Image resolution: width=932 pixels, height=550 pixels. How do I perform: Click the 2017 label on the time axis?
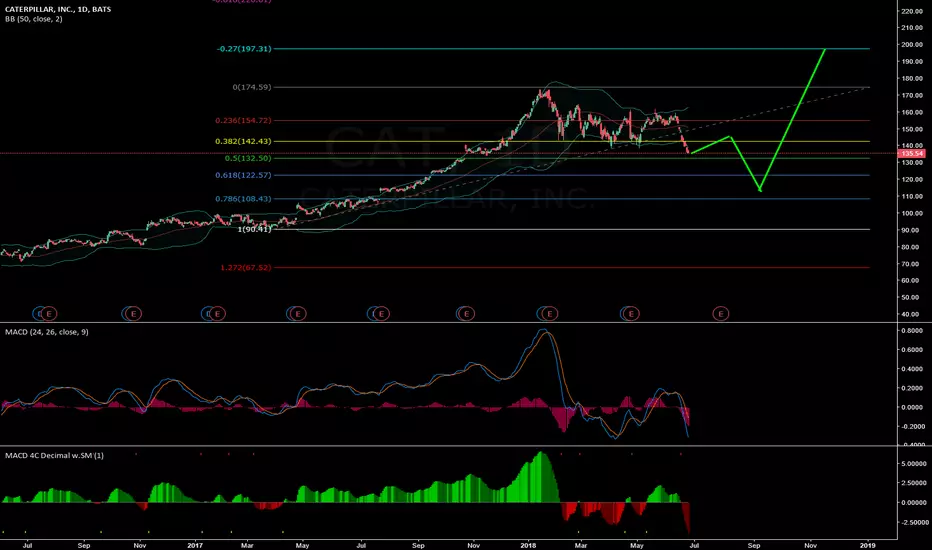[x=195, y=545]
